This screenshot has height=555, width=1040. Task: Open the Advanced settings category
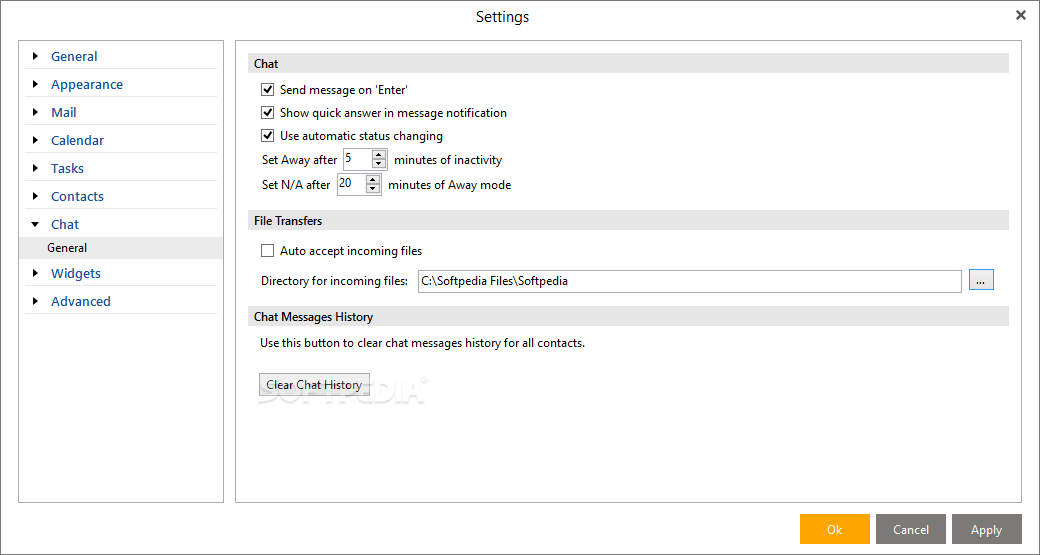pos(81,301)
